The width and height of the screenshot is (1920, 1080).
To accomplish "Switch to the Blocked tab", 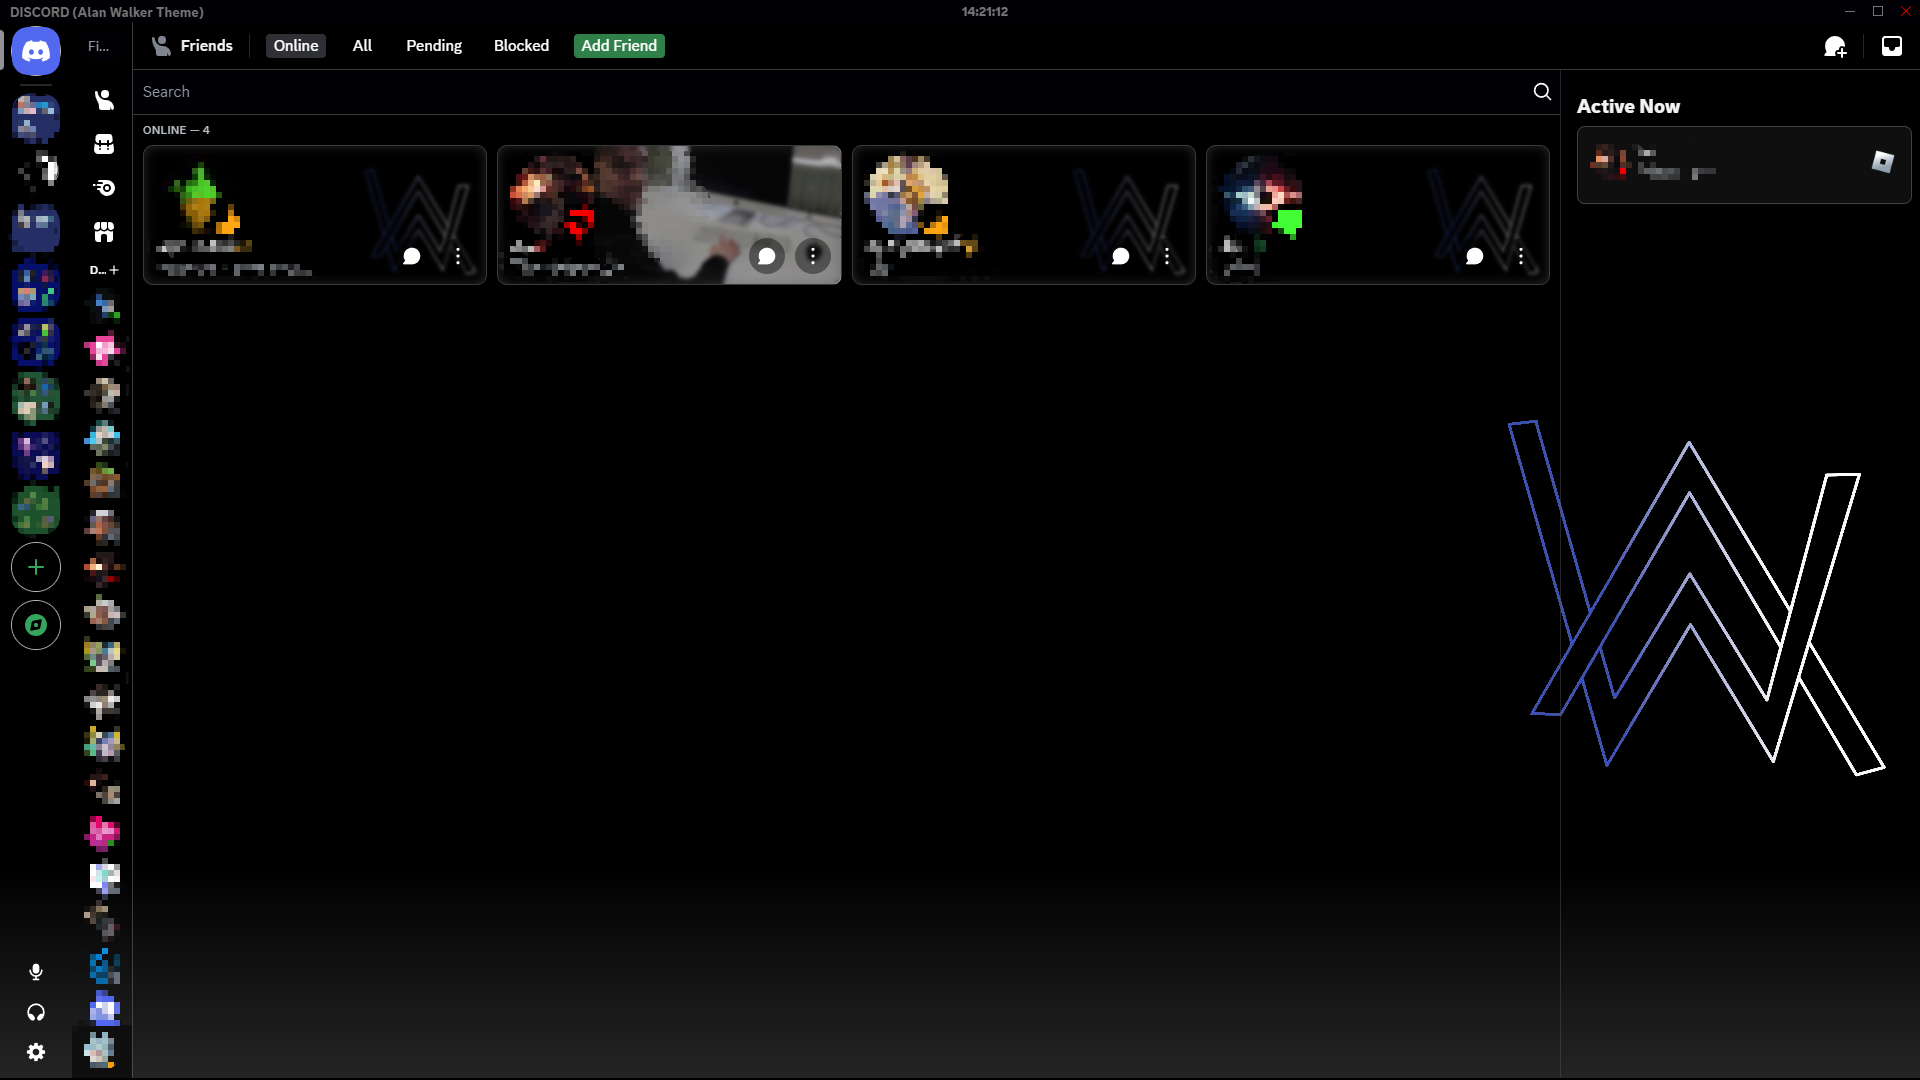I will click(x=521, y=45).
